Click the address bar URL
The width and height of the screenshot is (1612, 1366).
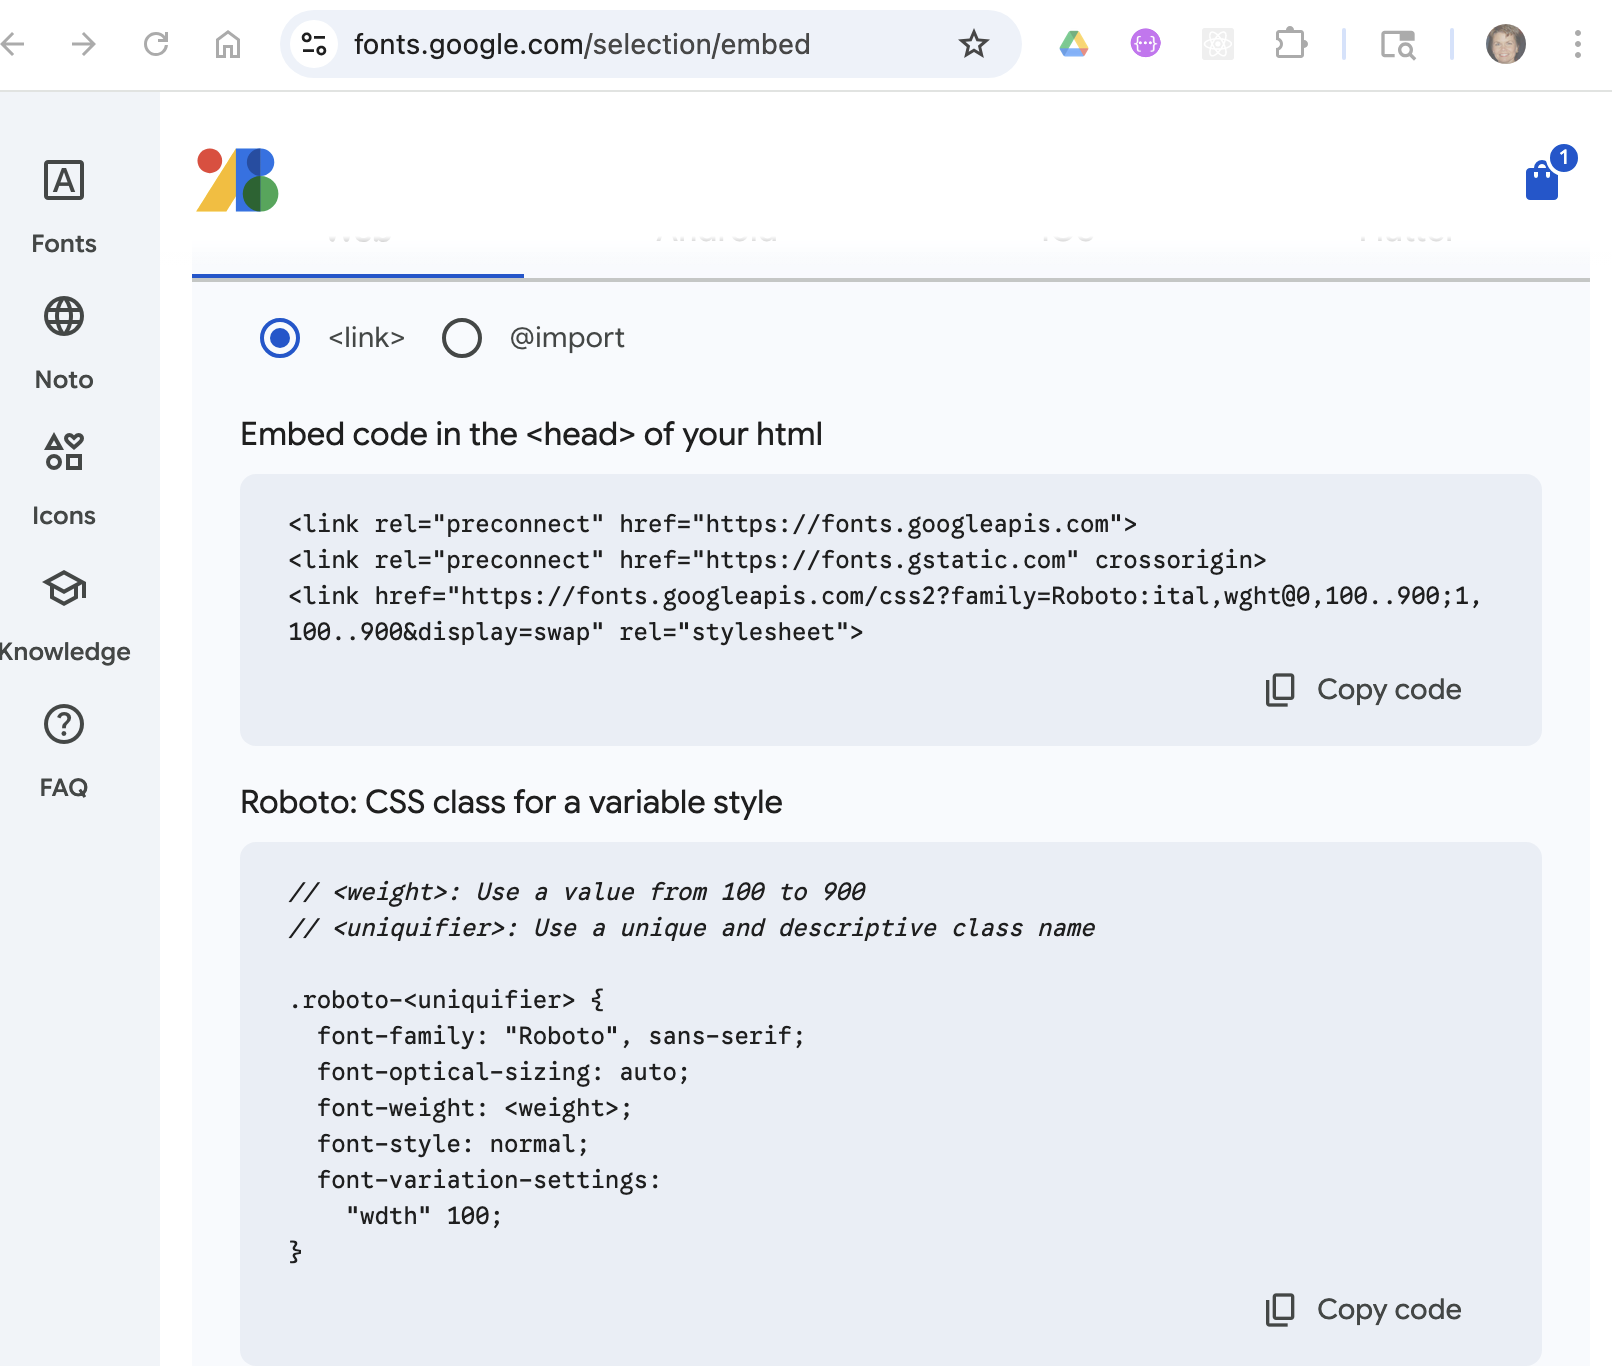(582, 44)
